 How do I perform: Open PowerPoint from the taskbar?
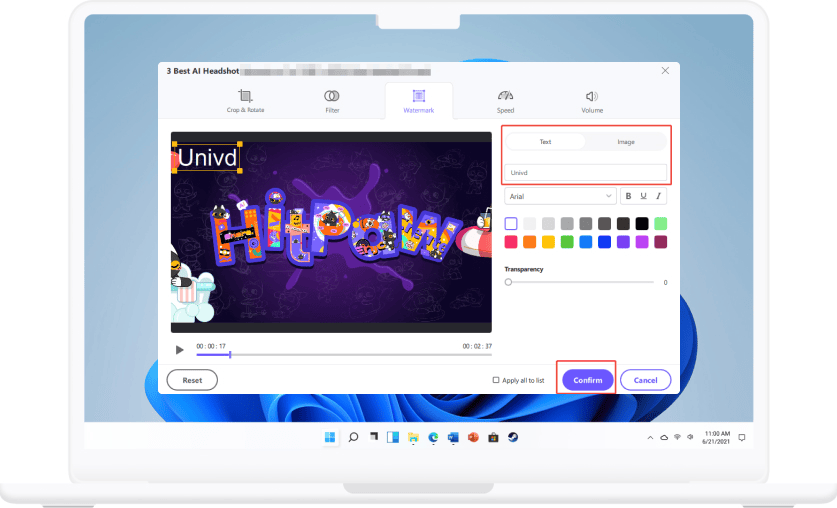473,438
